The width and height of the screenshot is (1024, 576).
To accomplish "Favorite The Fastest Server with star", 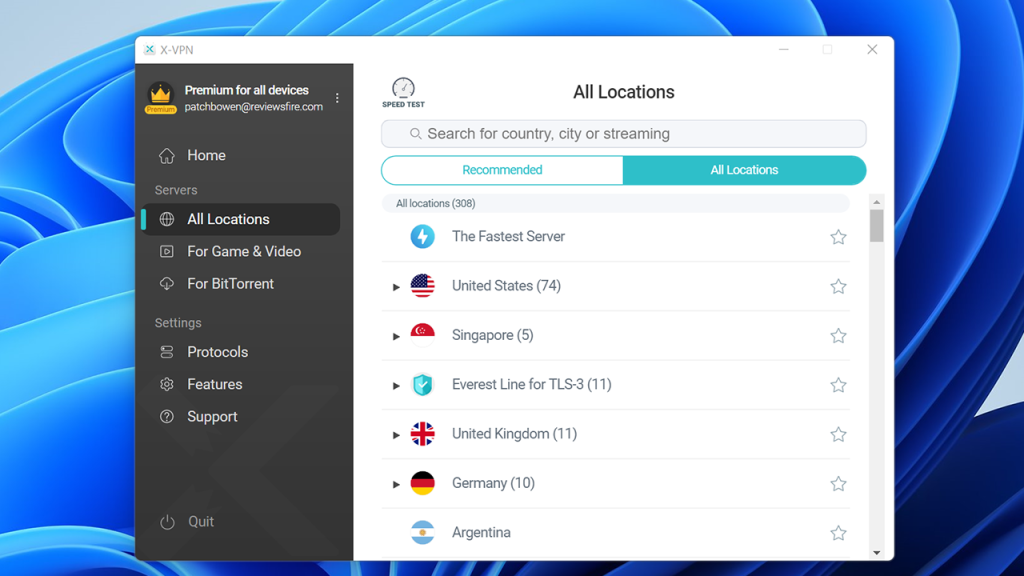I will 839,237.
